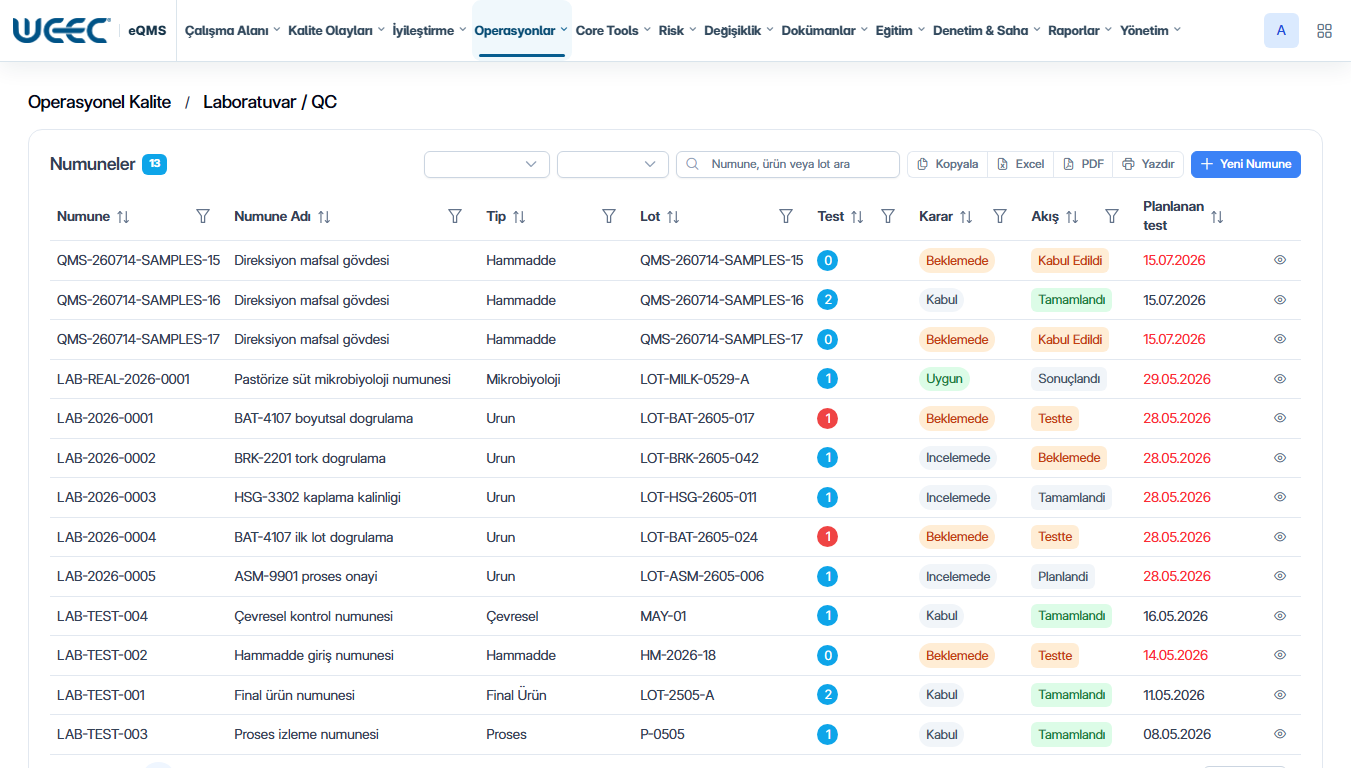Expand the first empty filter dropdown
1366x768 pixels.
[487, 164]
